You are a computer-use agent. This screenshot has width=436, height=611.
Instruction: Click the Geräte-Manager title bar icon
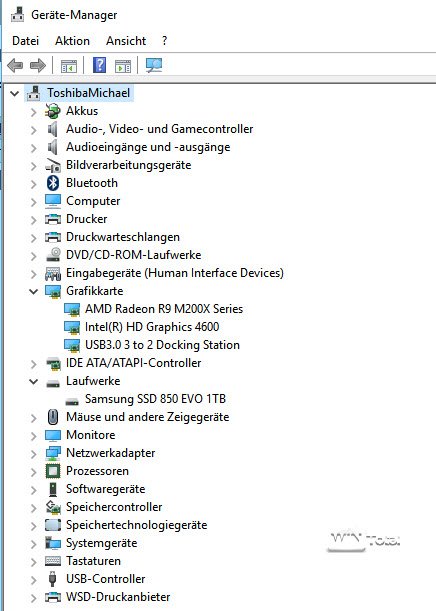18,14
